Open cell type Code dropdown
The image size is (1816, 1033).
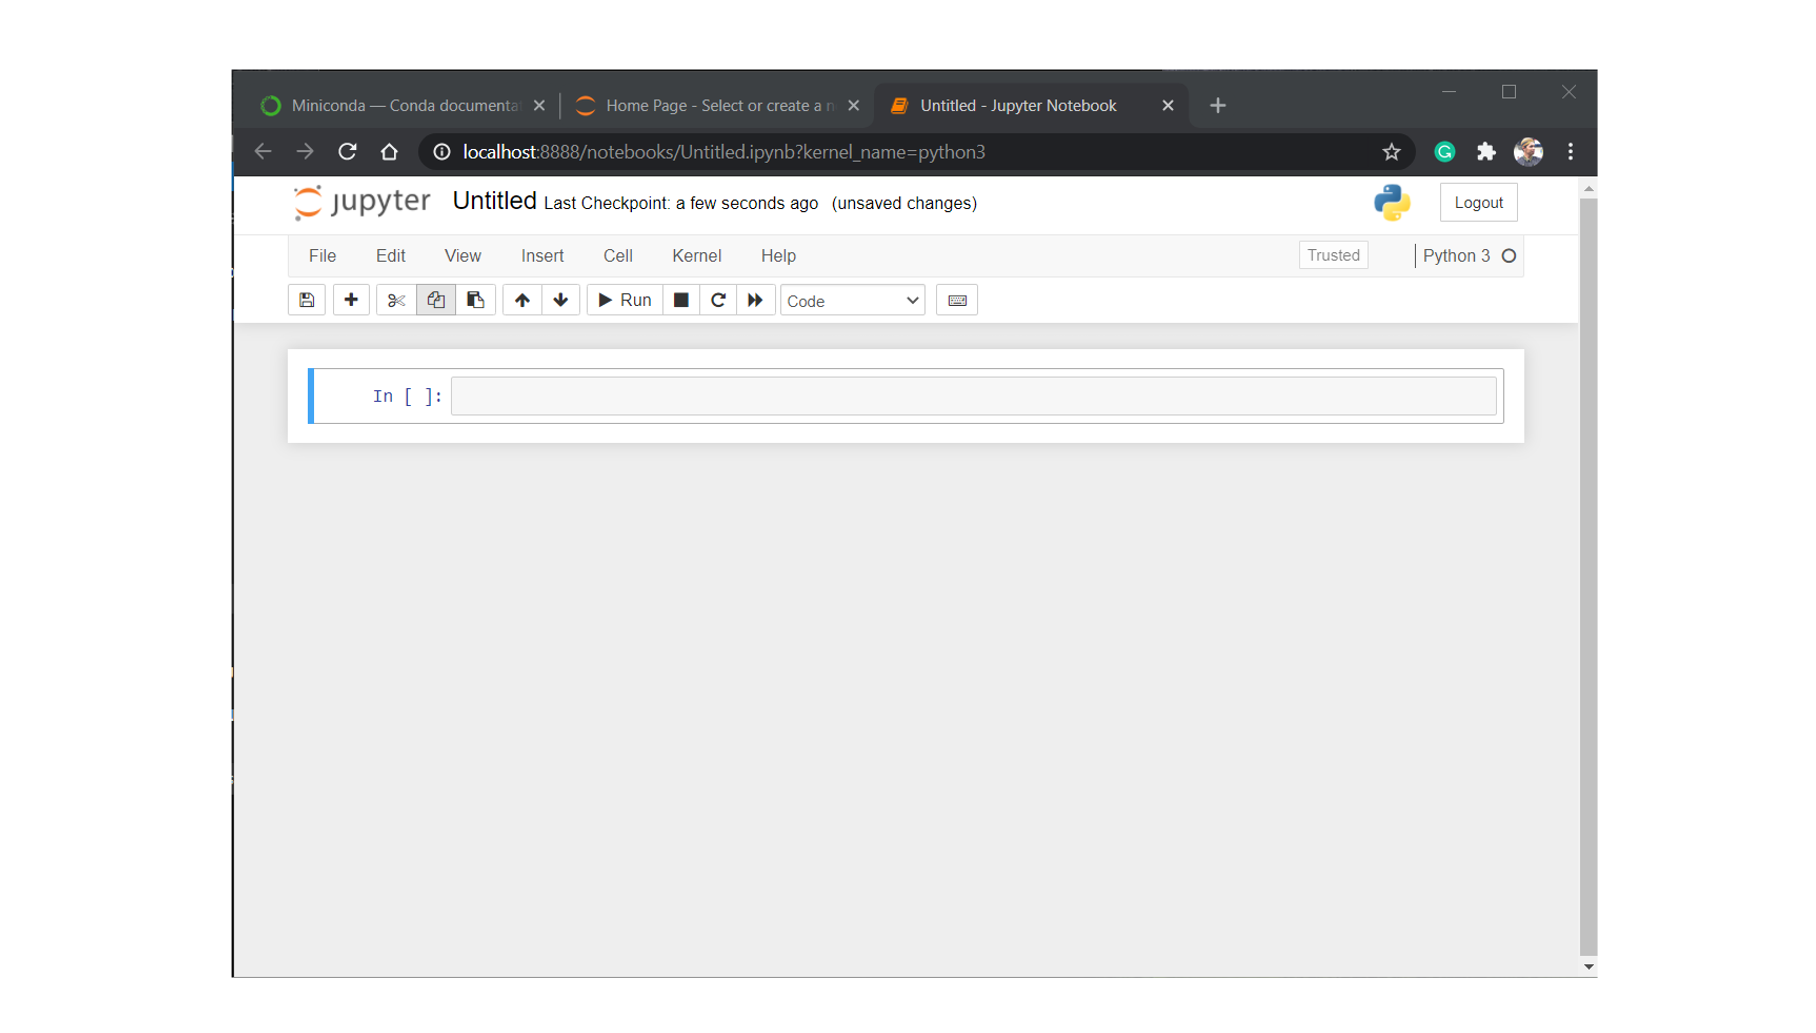[x=852, y=301]
